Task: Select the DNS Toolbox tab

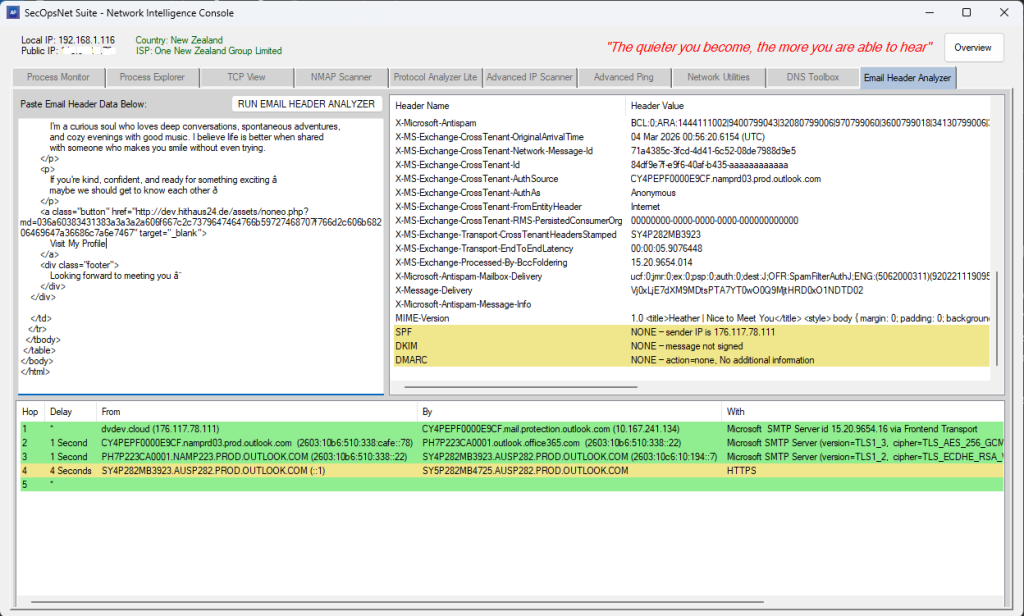Action: (x=811, y=77)
